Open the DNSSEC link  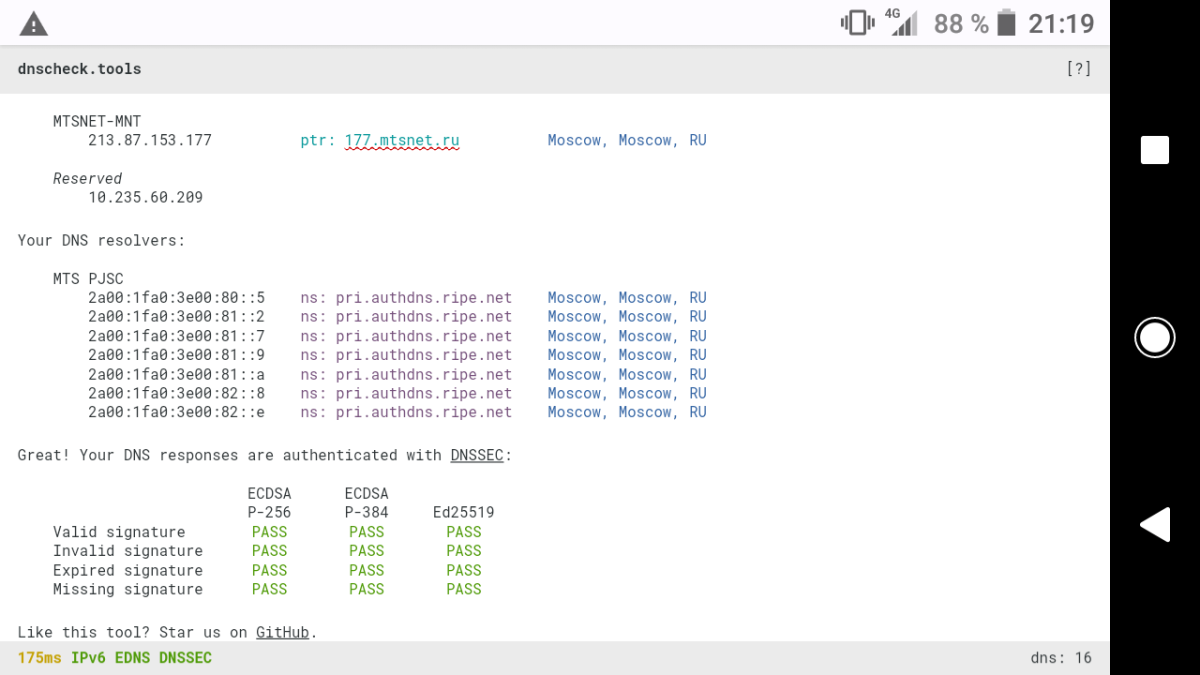(477, 455)
